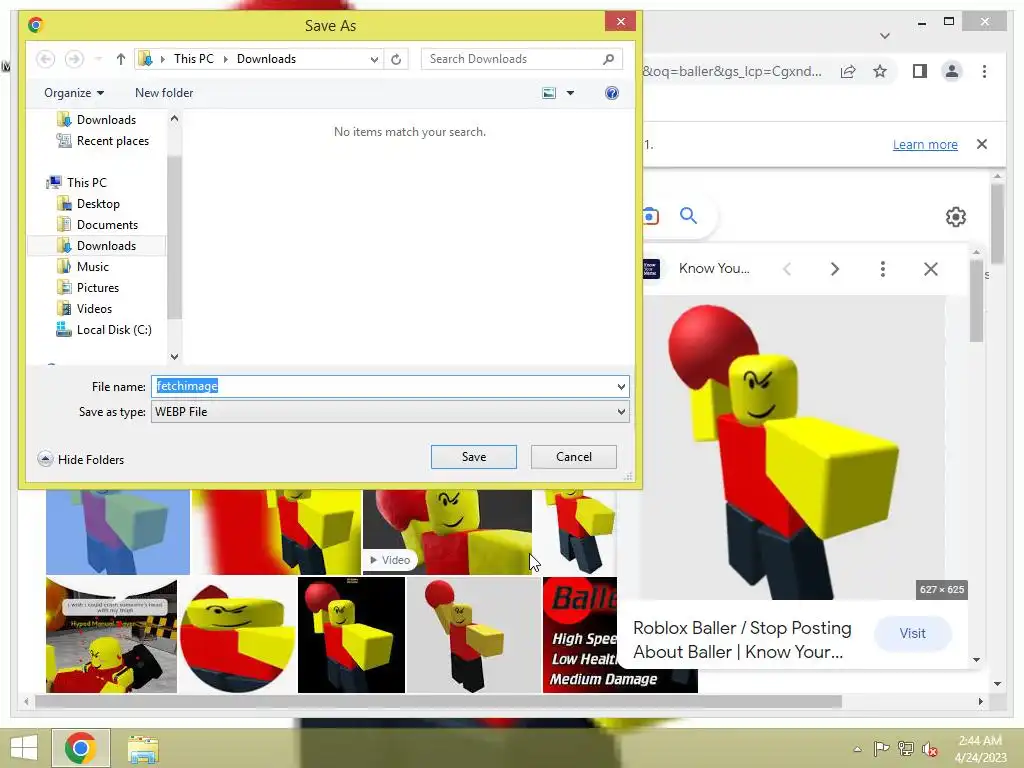Image resolution: width=1024 pixels, height=768 pixels.
Task: Bookmark this page star icon
Action: (x=880, y=71)
